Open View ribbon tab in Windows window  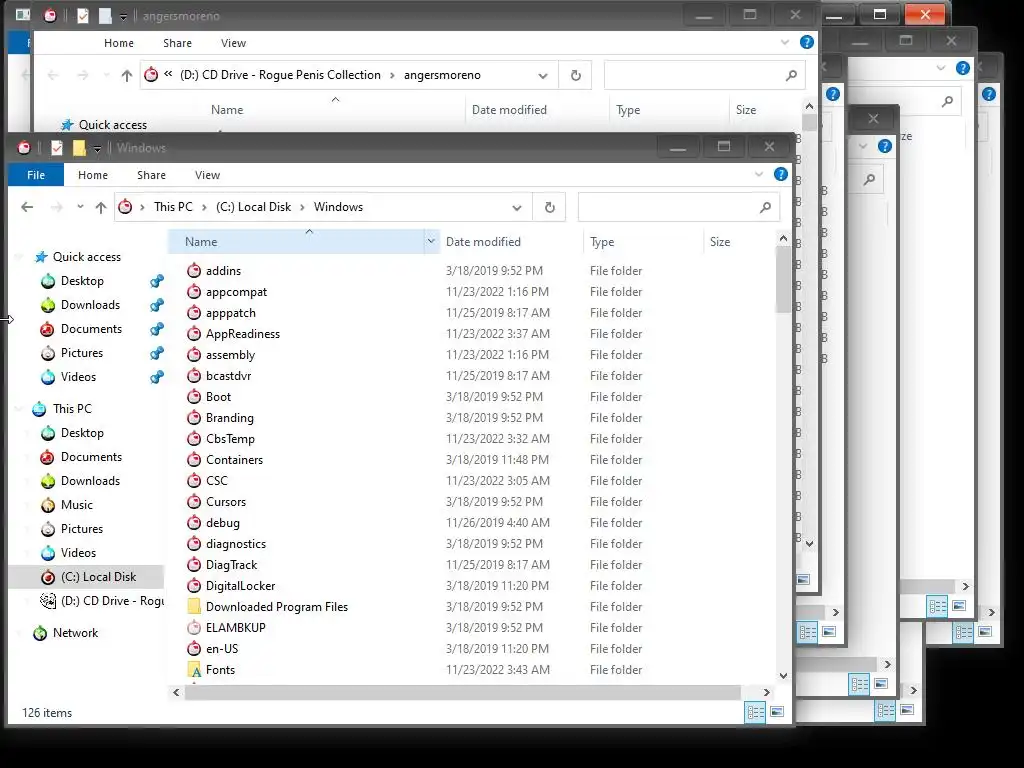point(207,175)
